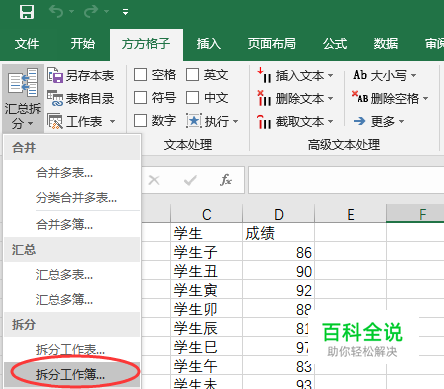The image size is (444, 389).
Task: Click the cell with value 86
Action: coord(278,252)
